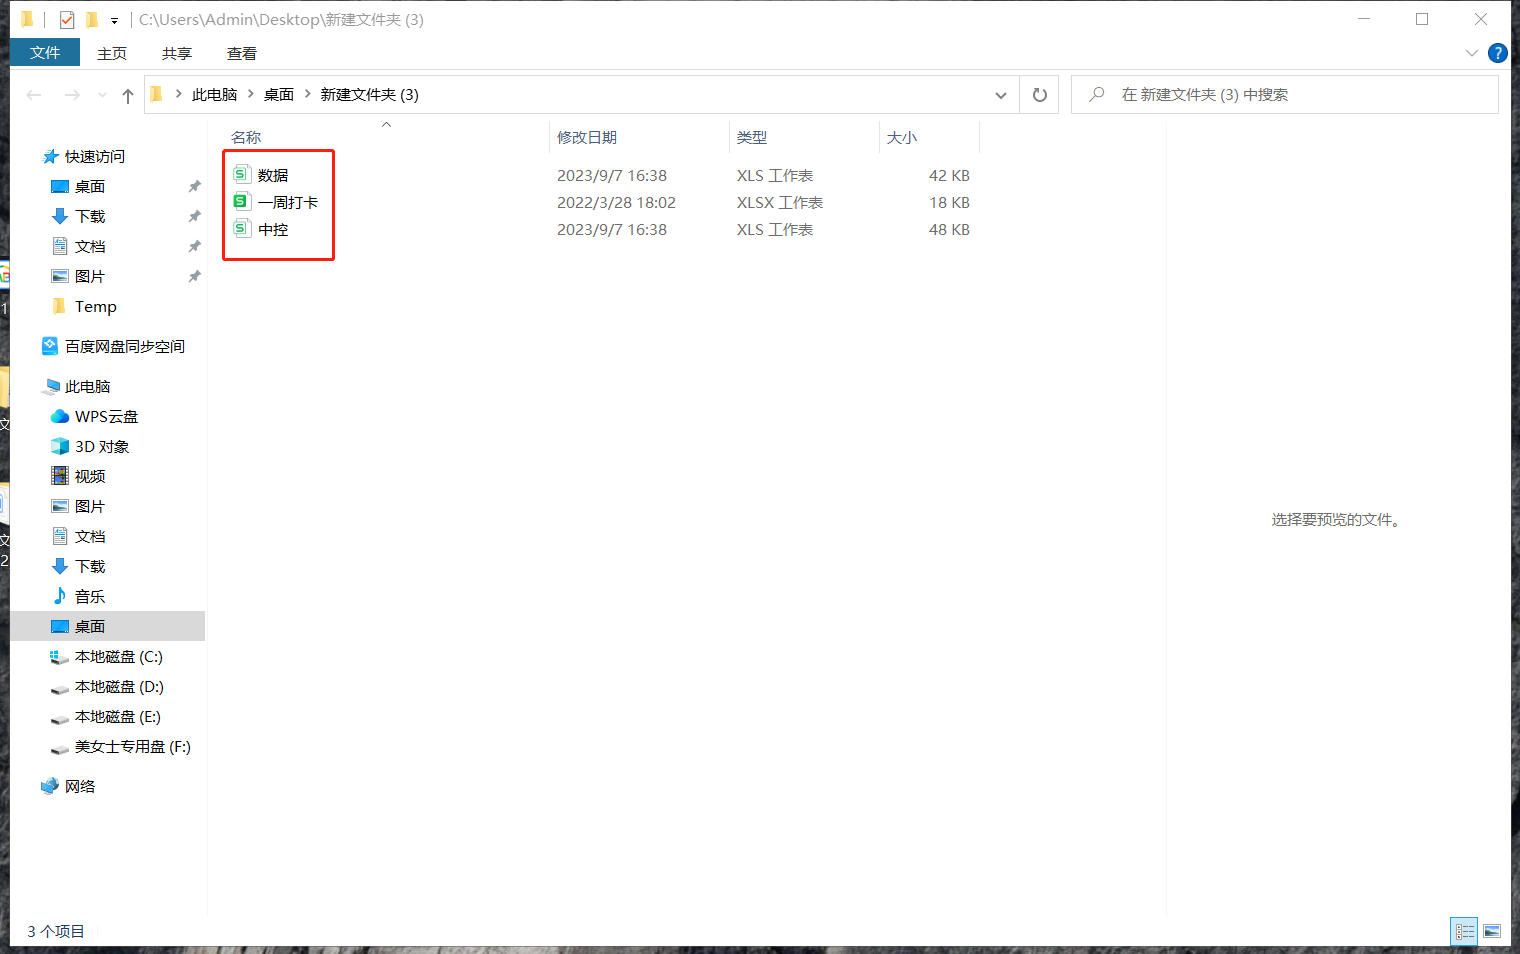Collapse the ribbon with the chevron arrow
Image resolution: width=1520 pixels, height=954 pixels.
(x=1470, y=53)
